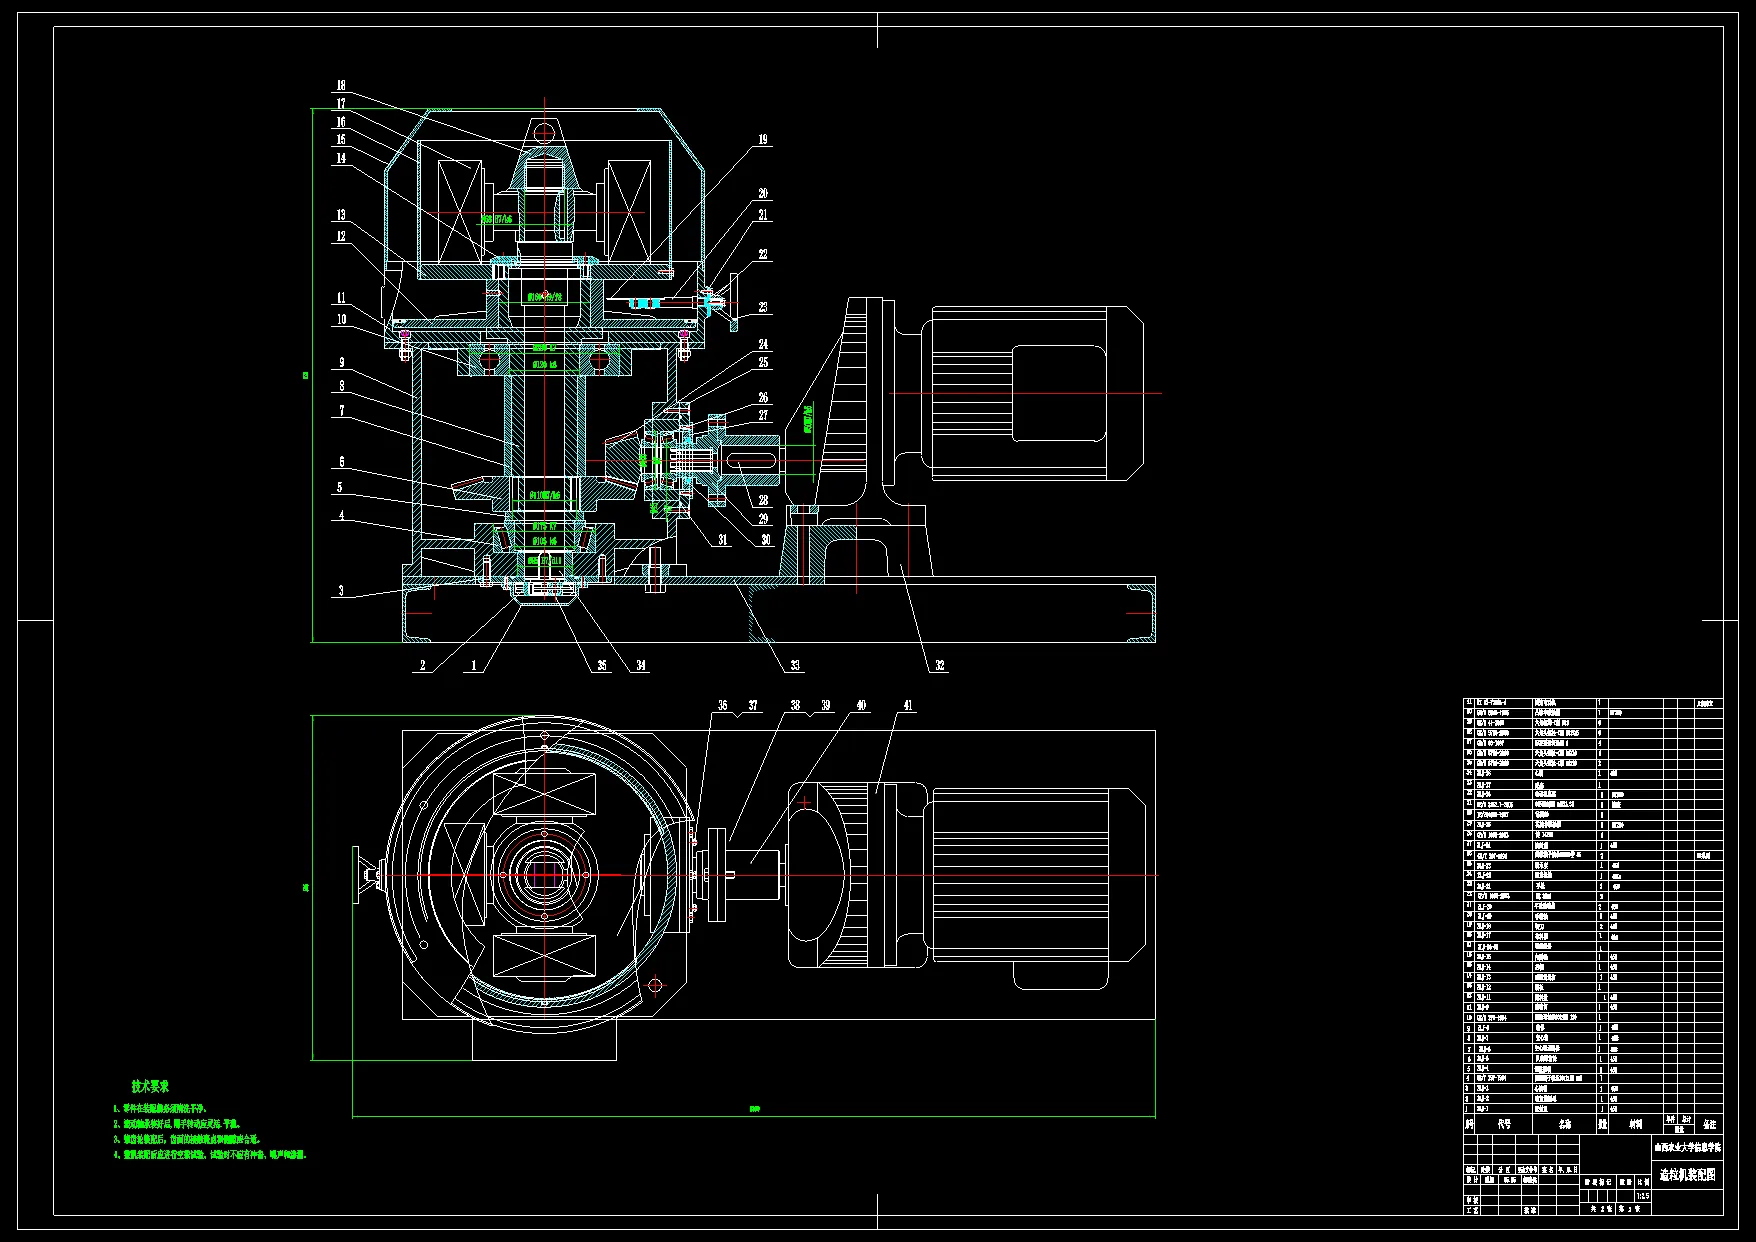Pick part callout number 16
This screenshot has width=1756, height=1242.
pyautogui.click(x=341, y=122)
